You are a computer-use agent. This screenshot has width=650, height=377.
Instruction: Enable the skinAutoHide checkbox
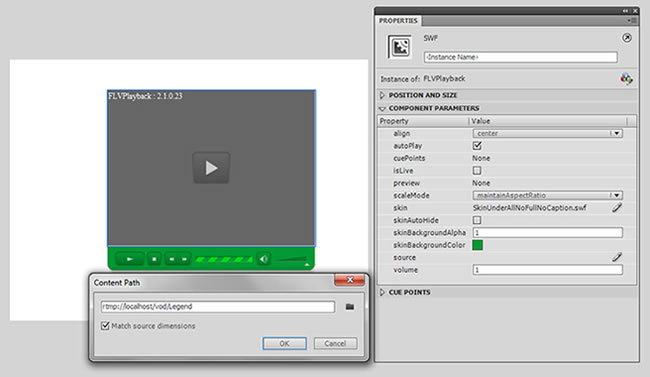tap(477, 220)
